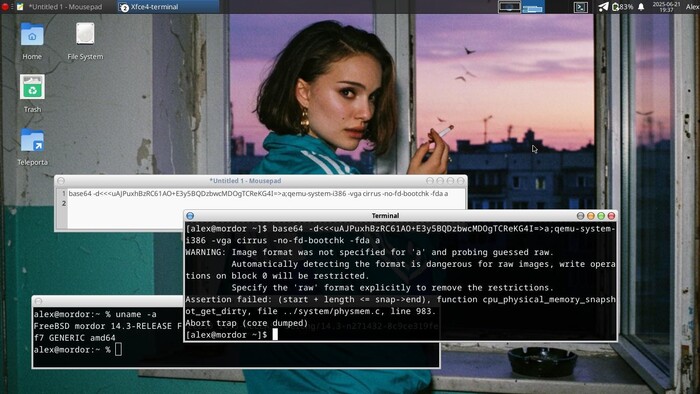The height and width of the screenshot is (394, 700).
Task: Open the notification bell in panel
Action: pos(641,7)
